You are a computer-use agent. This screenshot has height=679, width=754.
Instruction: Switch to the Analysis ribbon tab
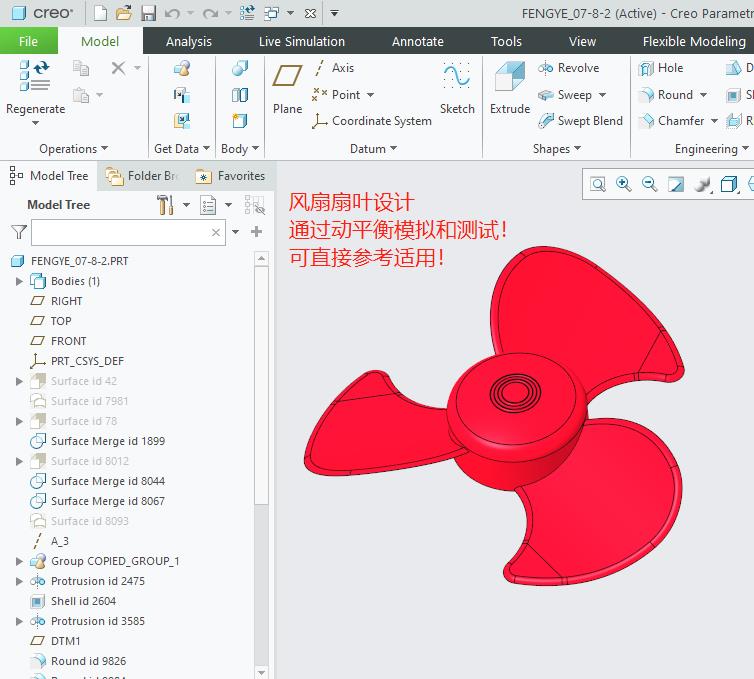(x=188, y=41)
